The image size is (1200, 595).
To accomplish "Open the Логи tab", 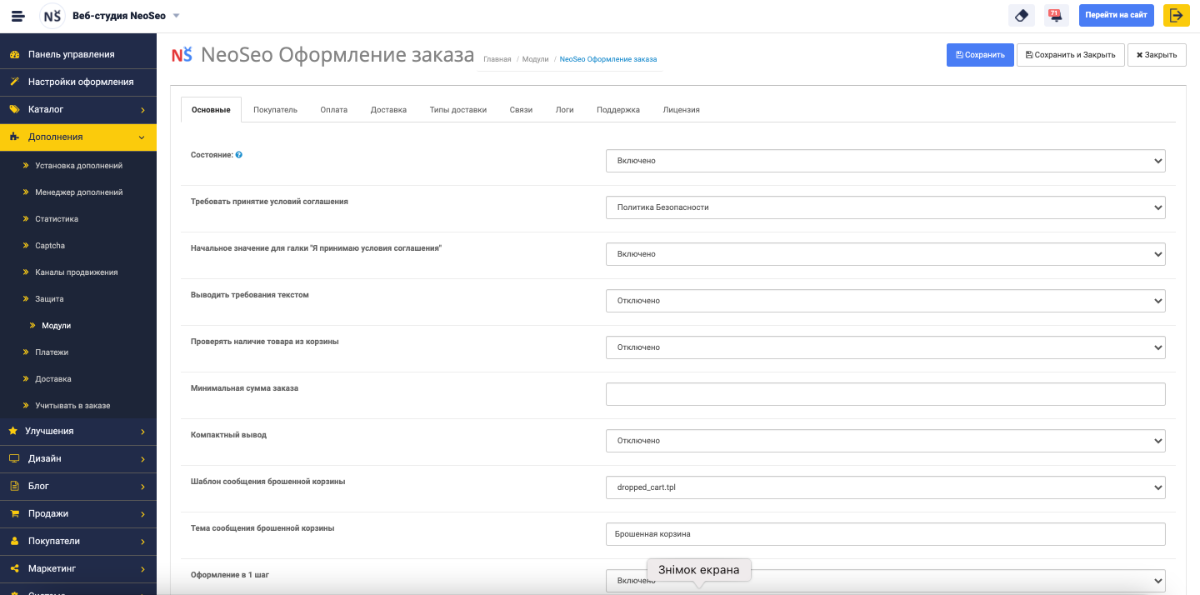I will 565,110.
